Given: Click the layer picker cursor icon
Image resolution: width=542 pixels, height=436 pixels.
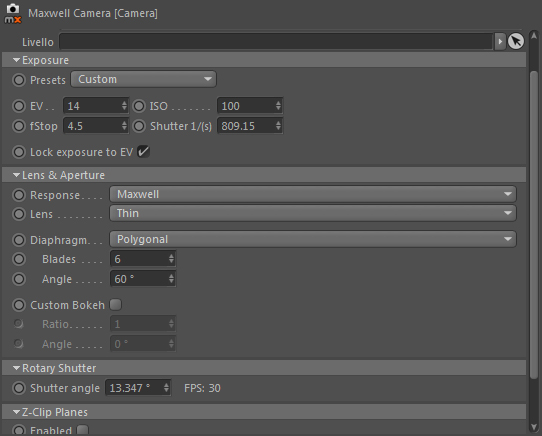Looking at the screenshot, I should tap(516, 41).
